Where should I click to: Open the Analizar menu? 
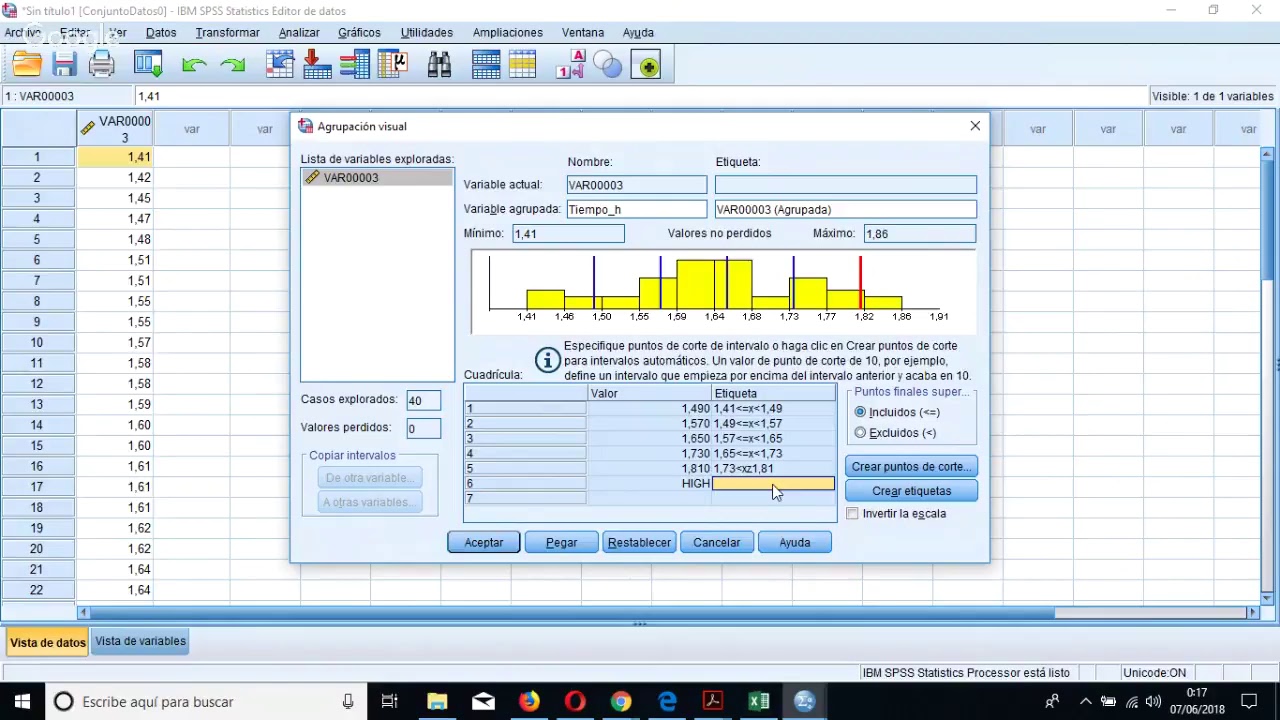click(x=299, y=33)
